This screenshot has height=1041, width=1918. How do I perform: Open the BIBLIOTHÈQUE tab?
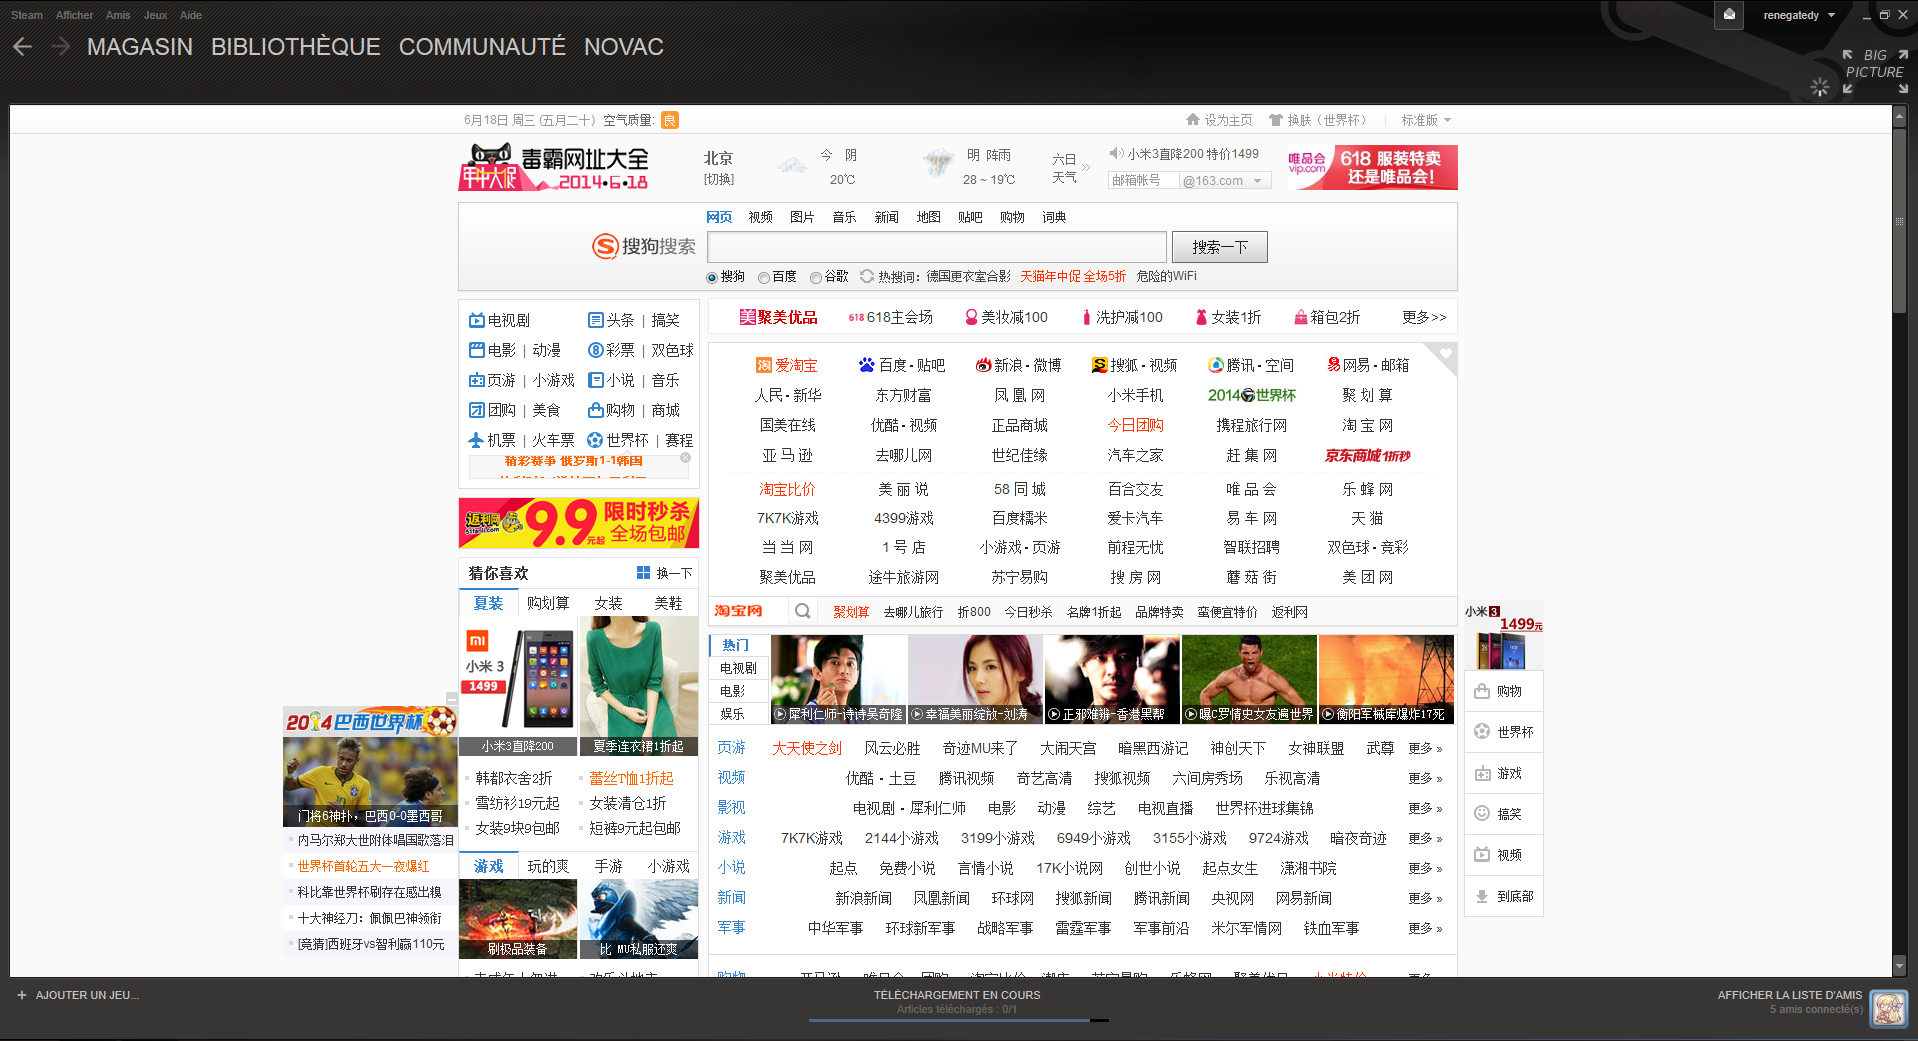tap(296, 47)
